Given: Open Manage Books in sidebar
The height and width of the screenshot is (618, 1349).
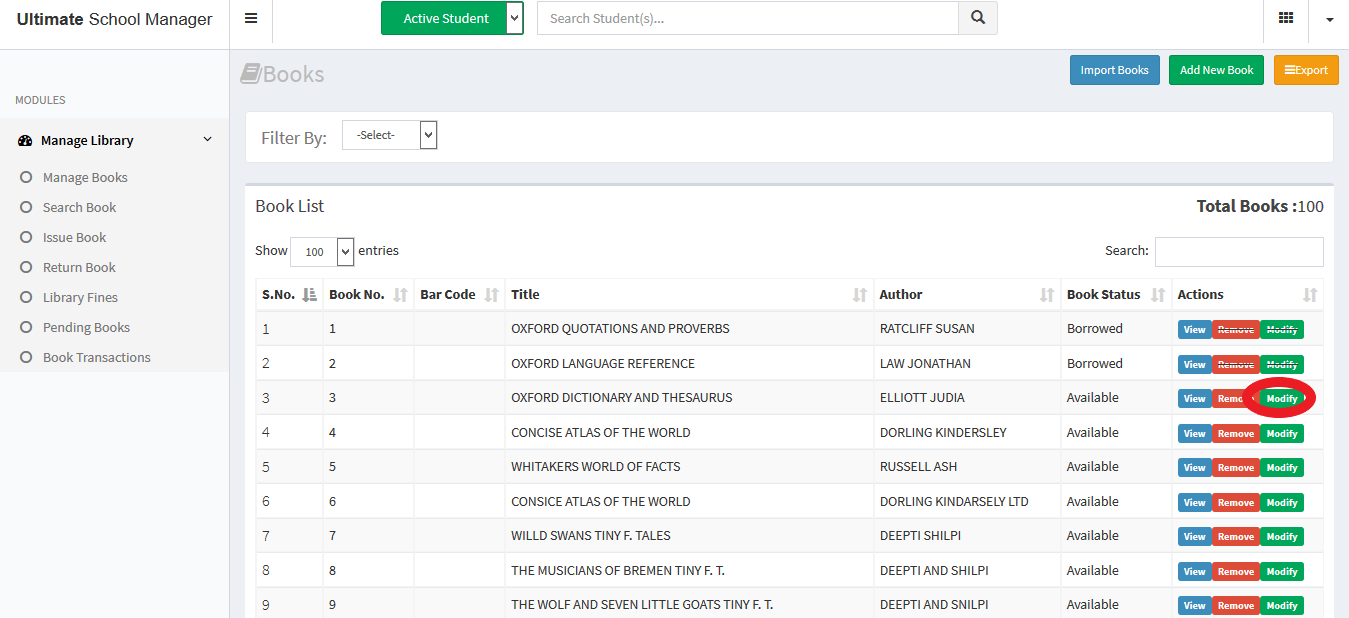Looking at the screenshot, I should coord(85,177).
